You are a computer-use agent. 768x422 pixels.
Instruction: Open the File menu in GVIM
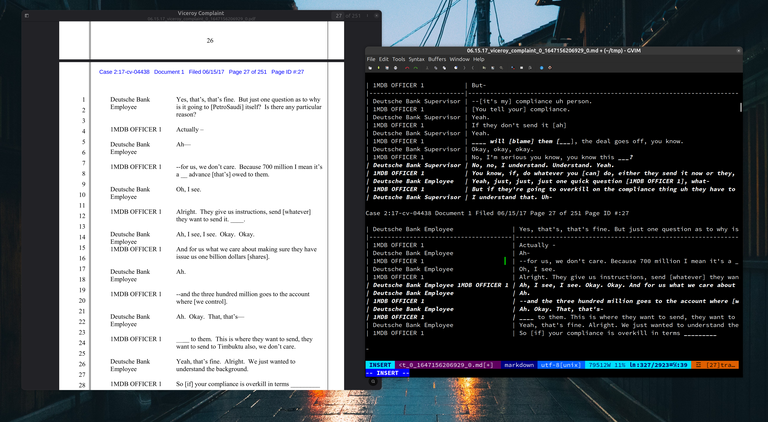click(371, 59)
